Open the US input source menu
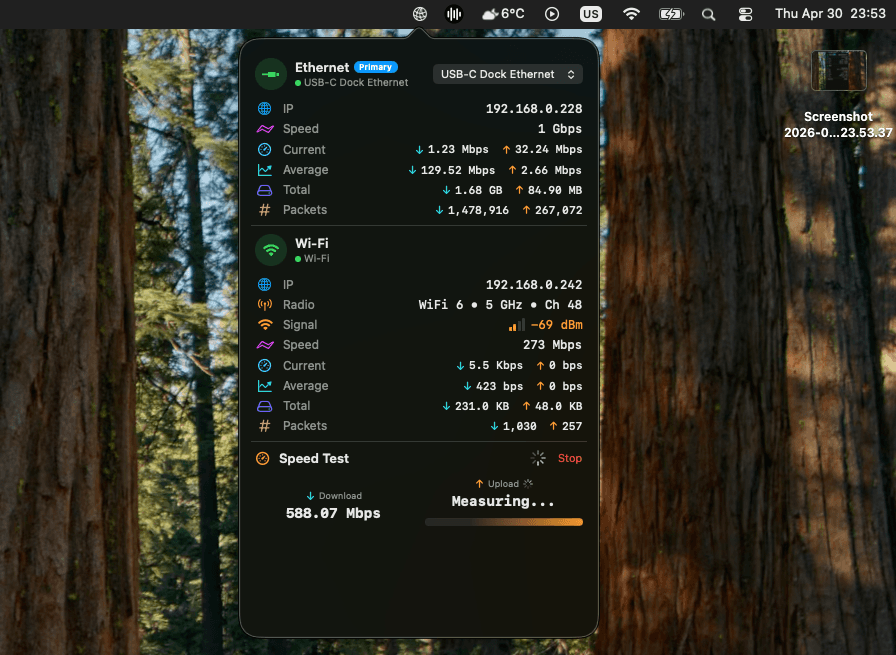This screenshot has width=896, height=655. (x=591, y=14)
